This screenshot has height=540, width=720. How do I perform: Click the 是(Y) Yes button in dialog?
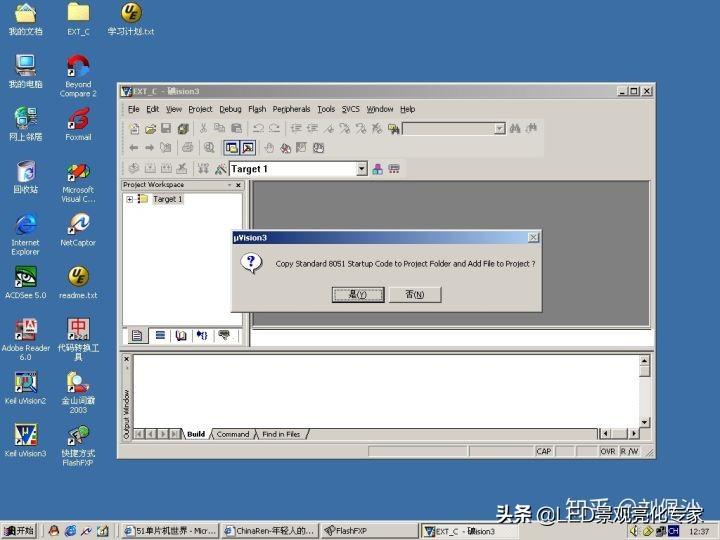coord(358,294)
